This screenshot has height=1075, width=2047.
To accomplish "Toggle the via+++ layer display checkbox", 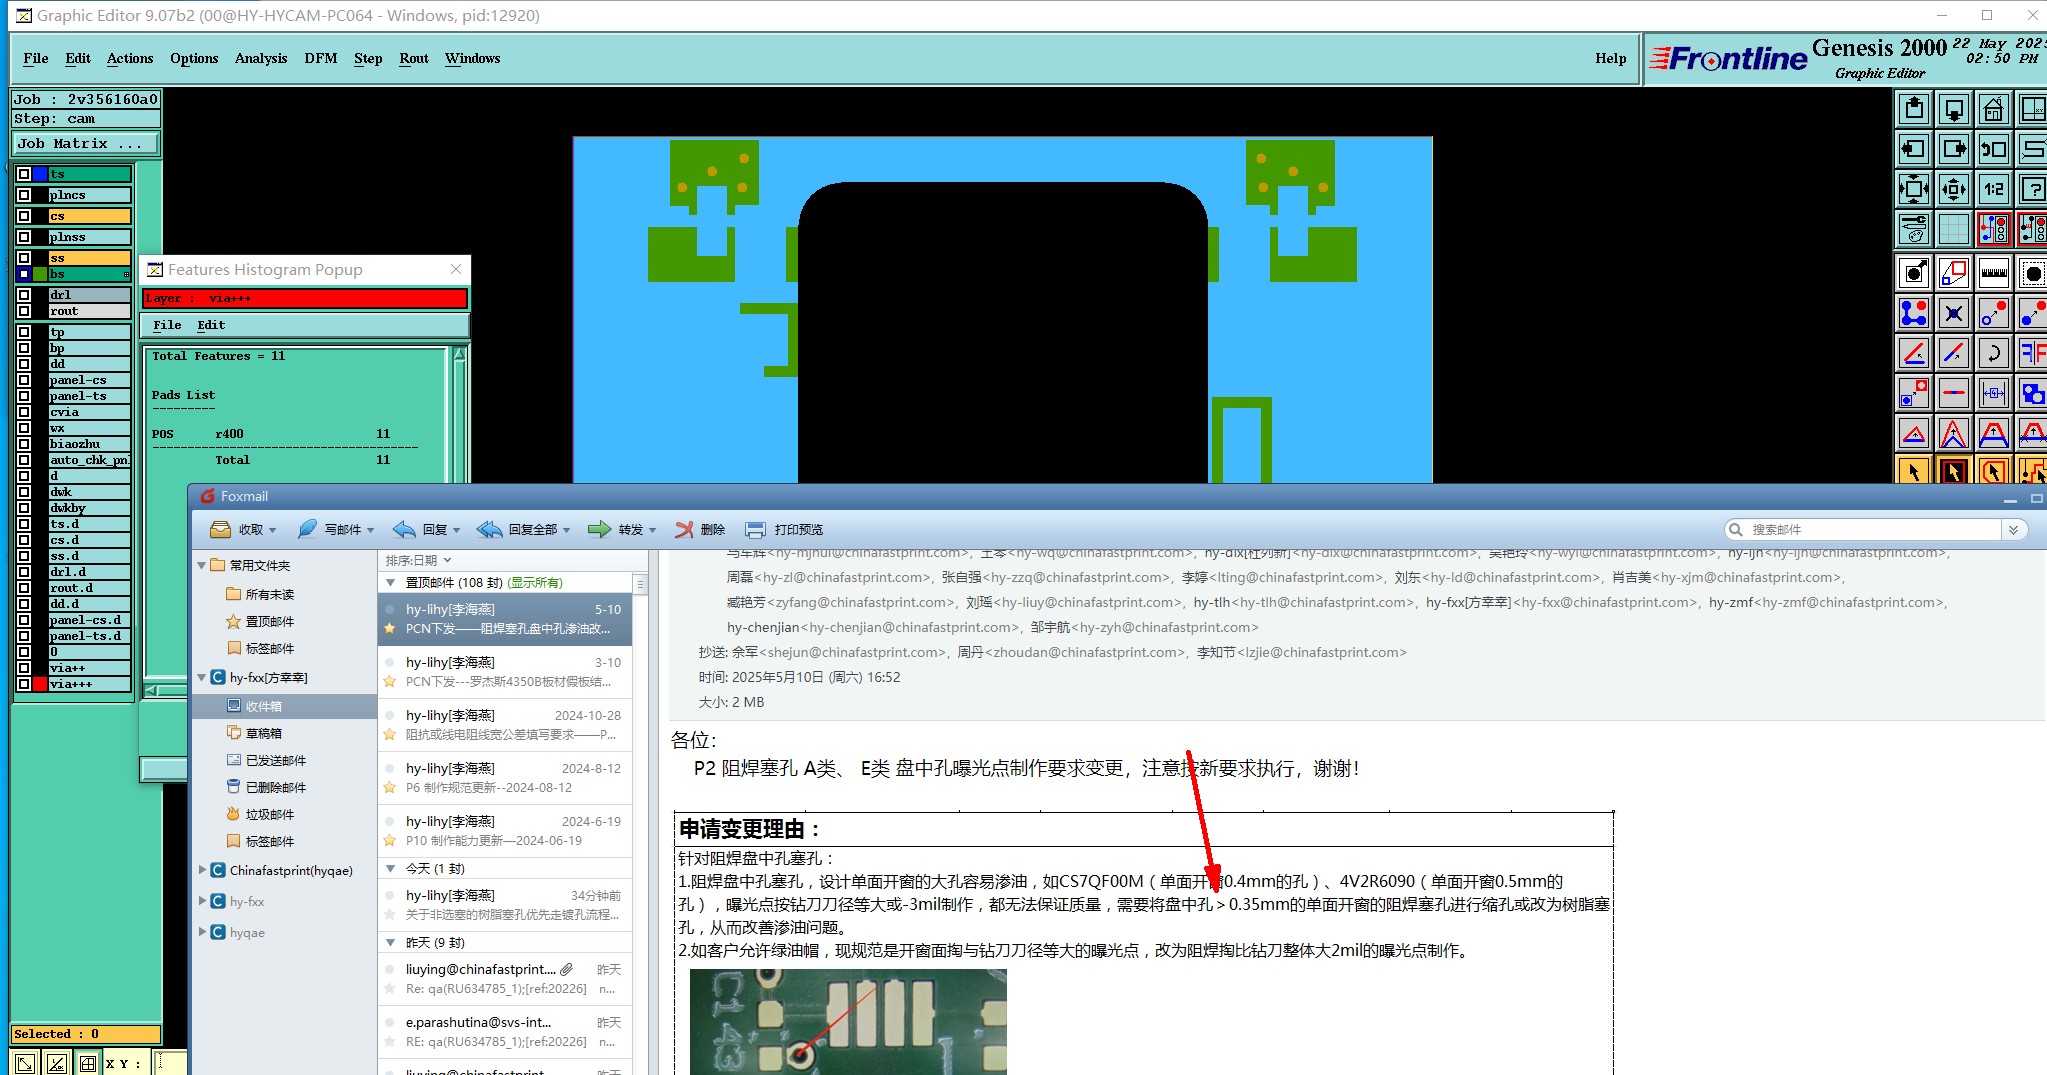I will click(x=24, y=684).
